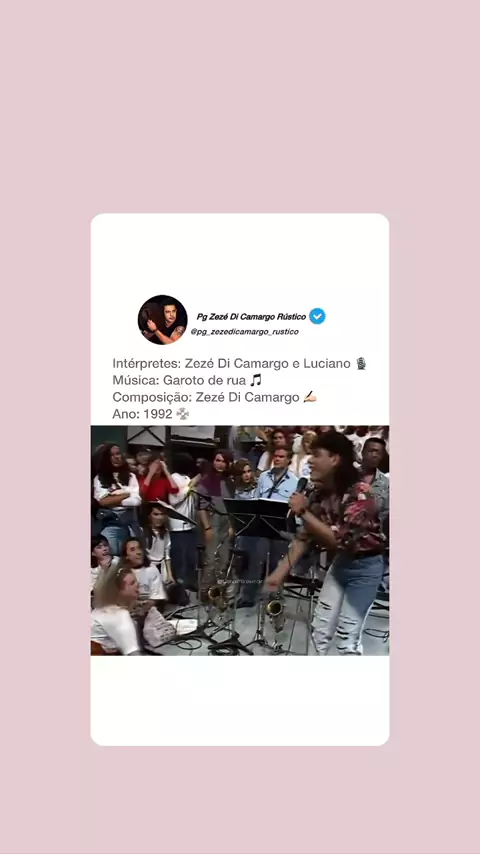Image resolution: width=480 pixels, height=854 pixels.
Task: Open the Zezé Di Camargo profile avatar
Action: 162,320
